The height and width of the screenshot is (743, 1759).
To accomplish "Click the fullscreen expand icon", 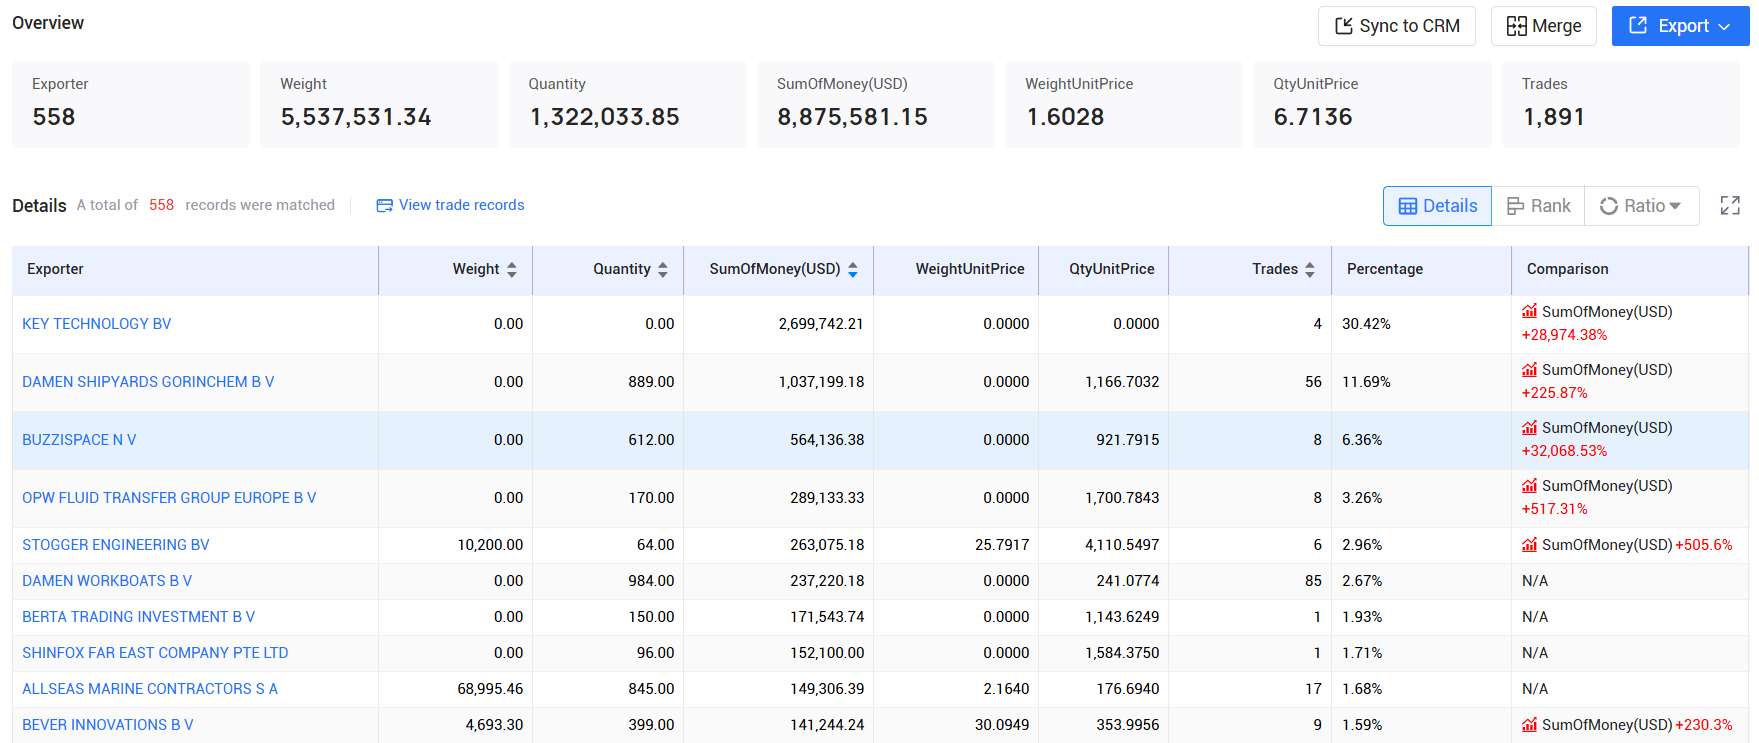I will coord(1730,206).
